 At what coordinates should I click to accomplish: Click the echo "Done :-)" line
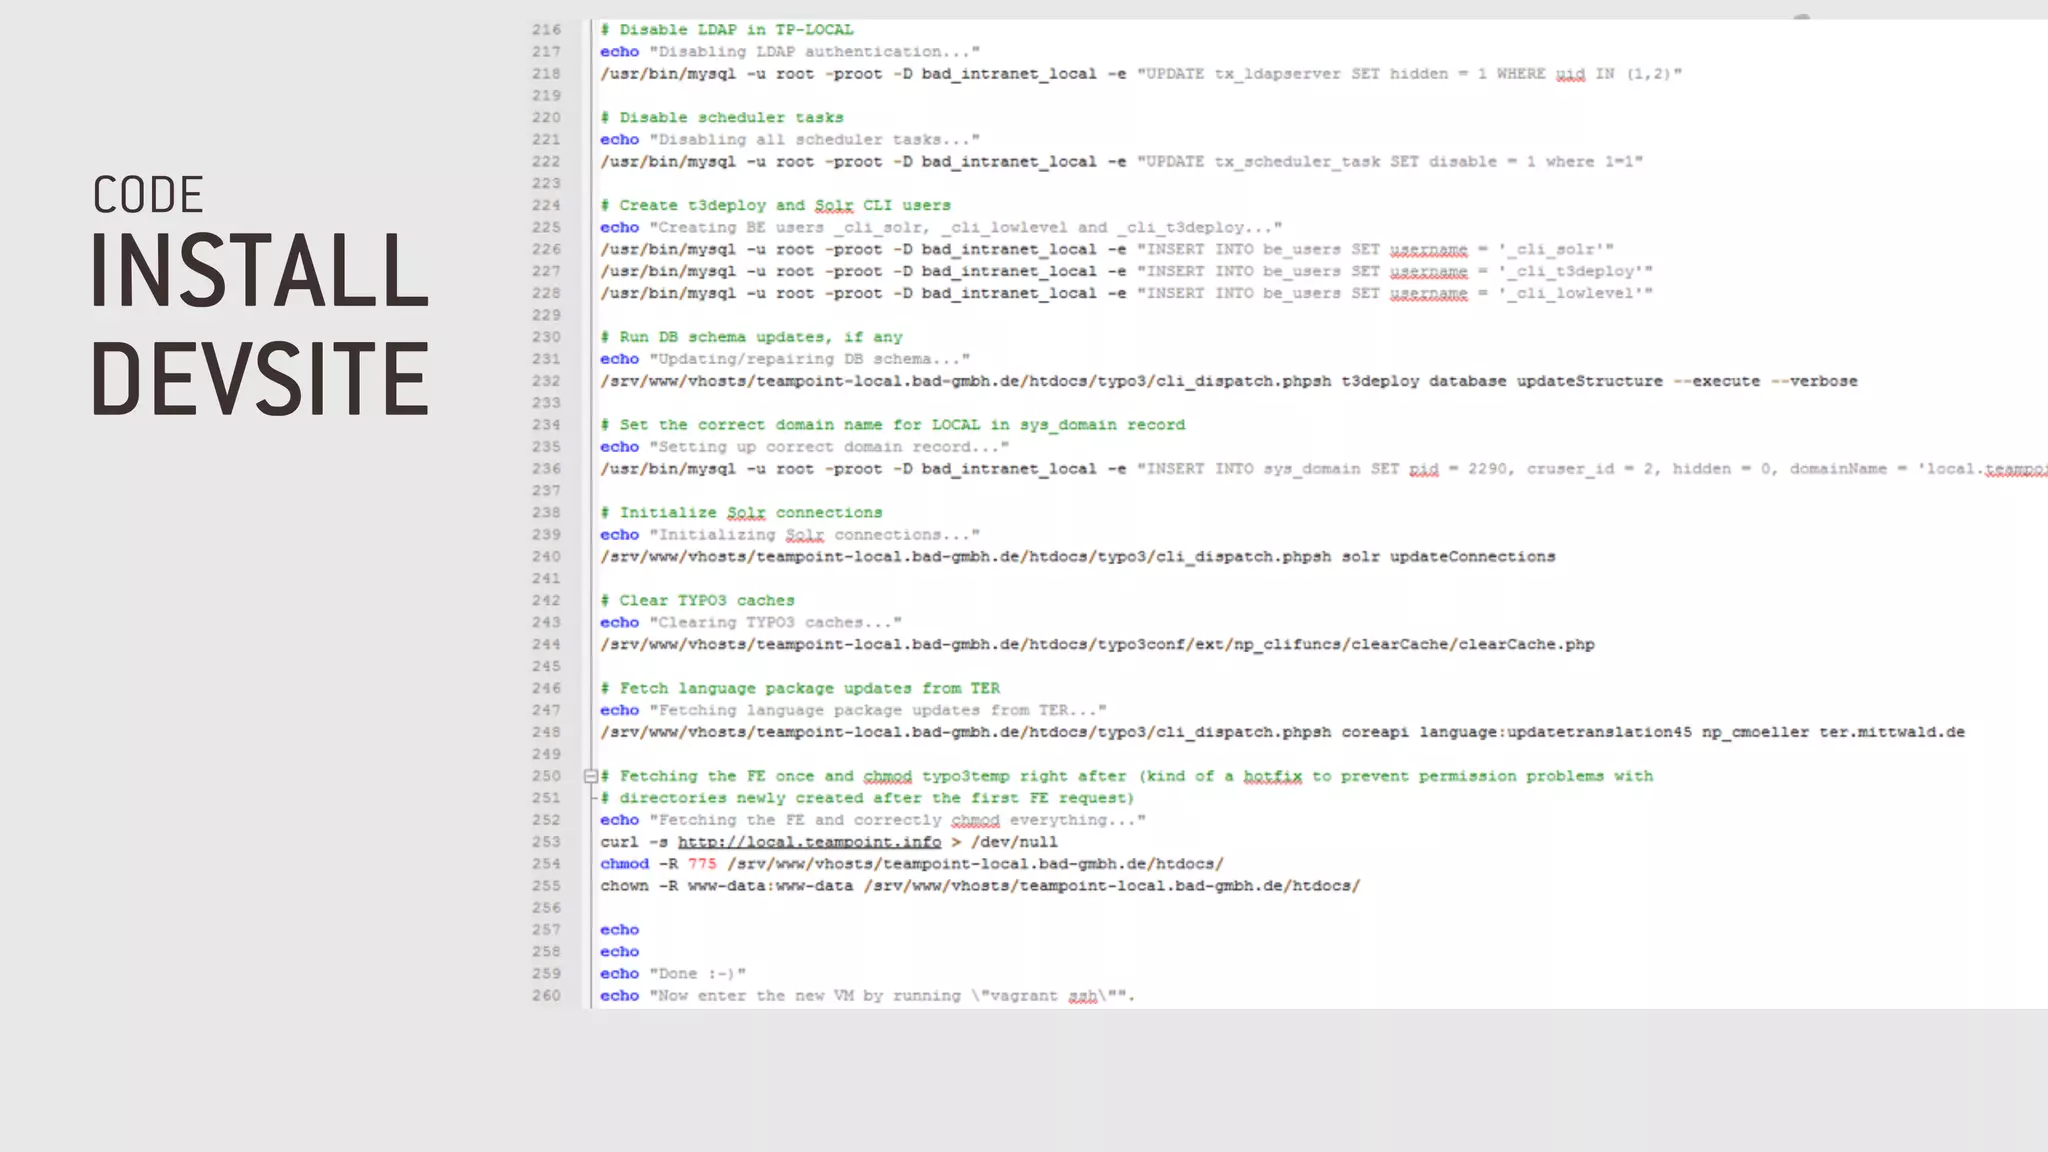click(673, 975)
